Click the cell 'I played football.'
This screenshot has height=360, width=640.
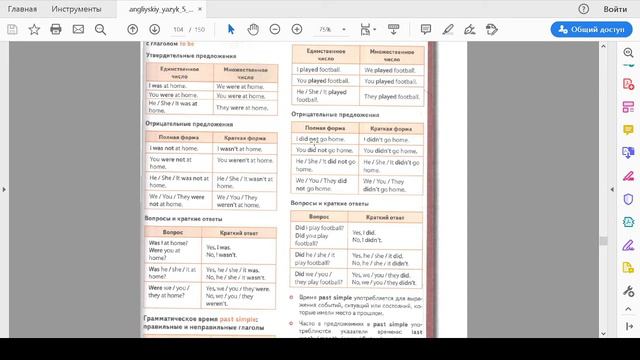(x=326, y=70)
